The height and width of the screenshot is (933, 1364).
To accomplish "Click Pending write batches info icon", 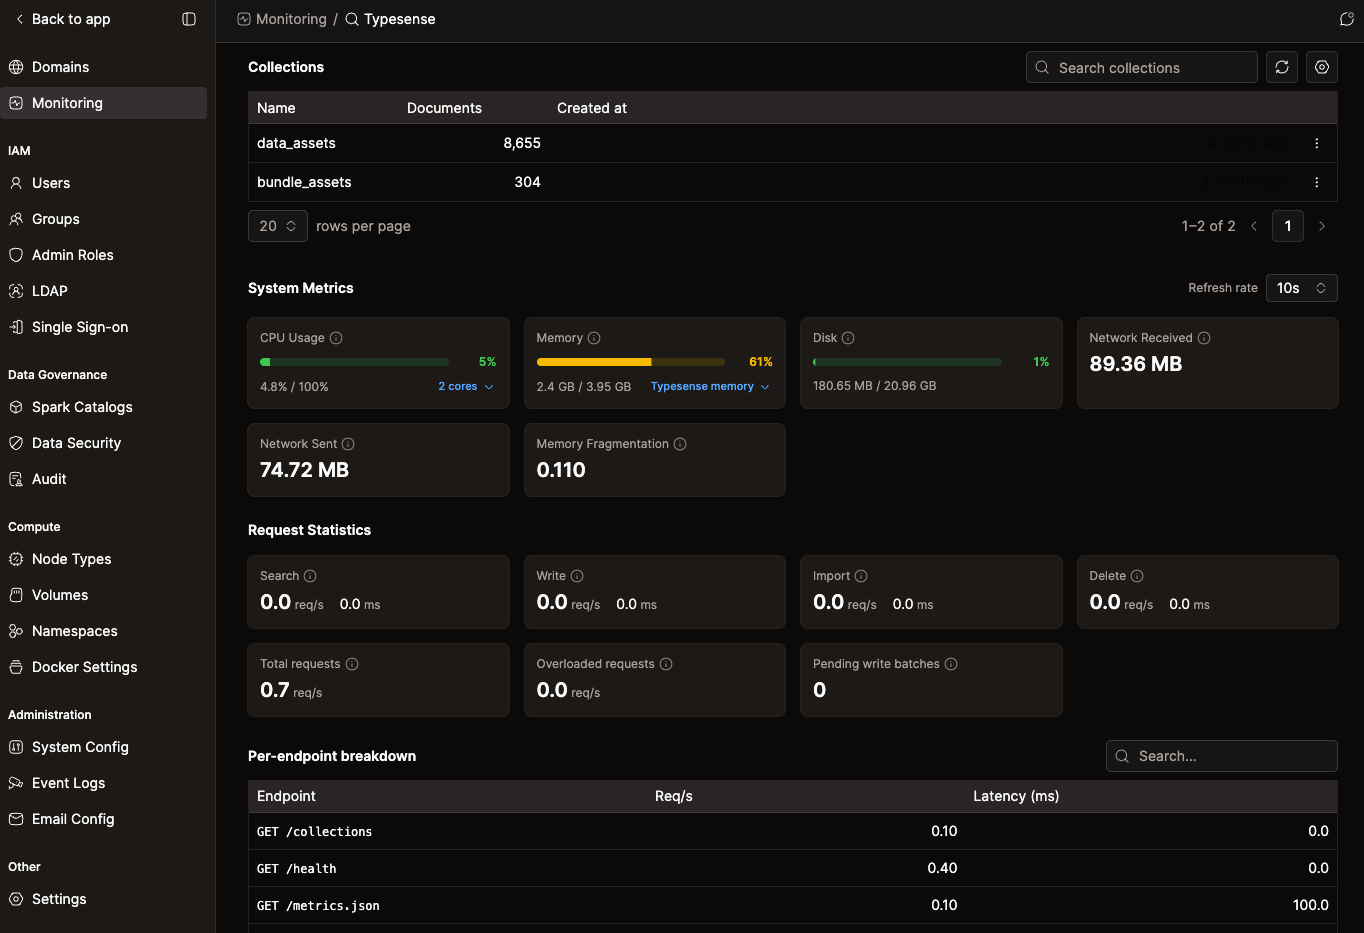I will click(951, 664).
